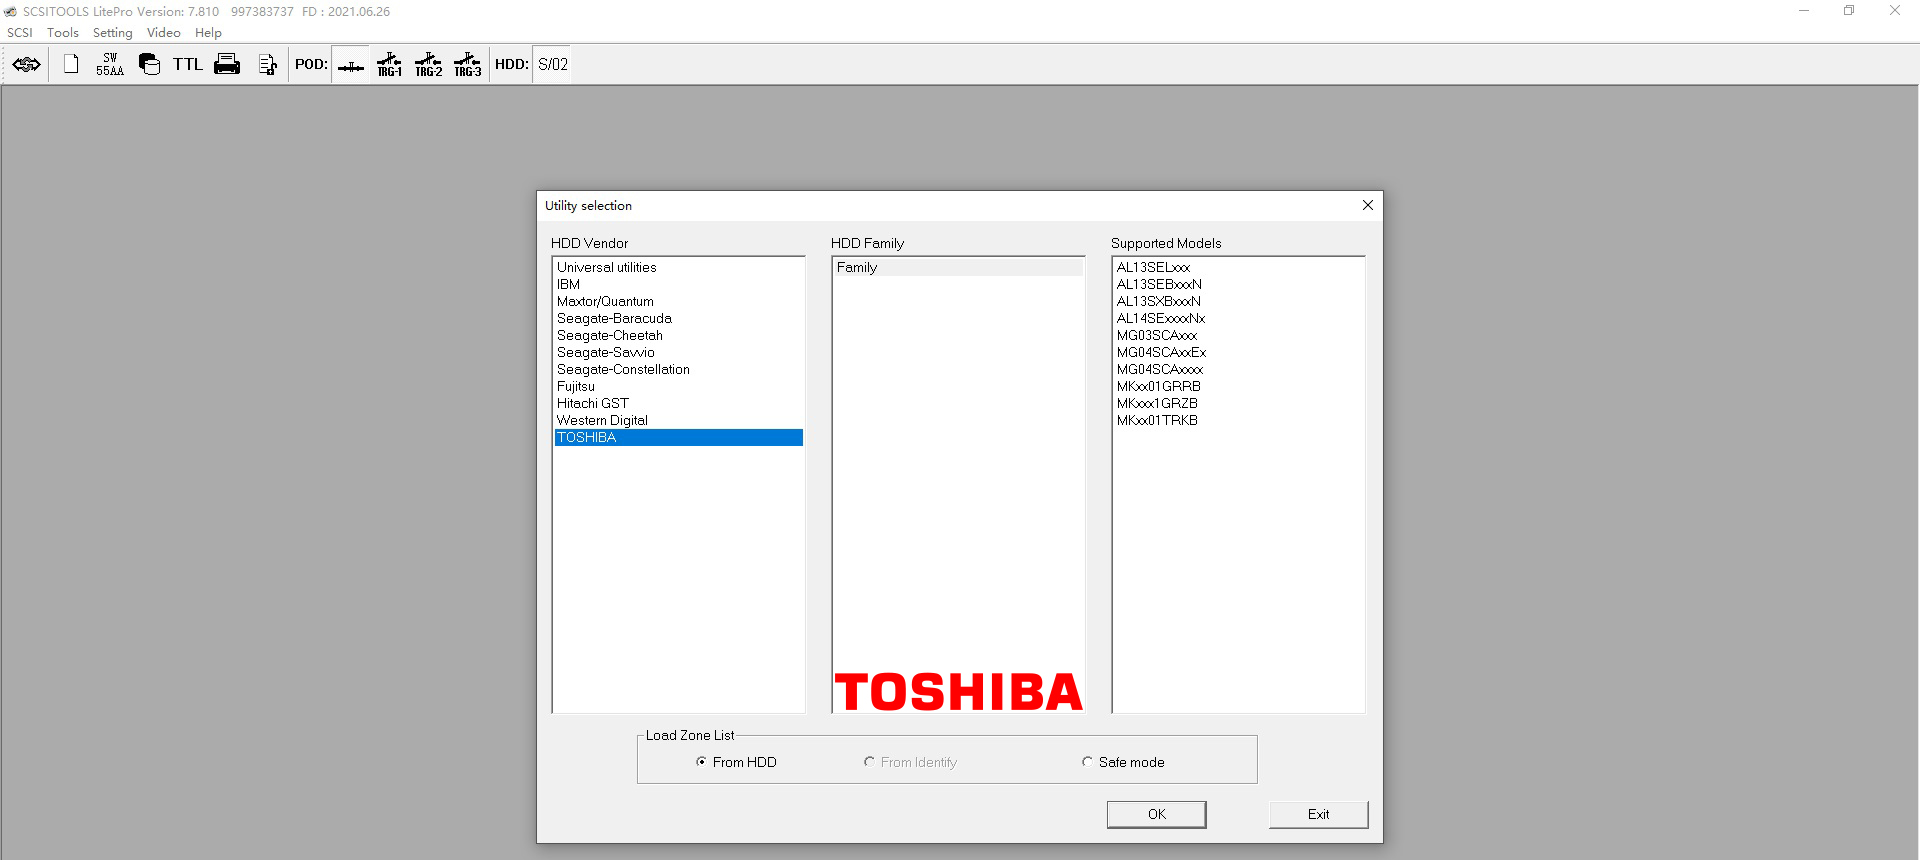
Task: Choose Western Digital vendor
Action: pyautogui.click(x=679, y=420)
